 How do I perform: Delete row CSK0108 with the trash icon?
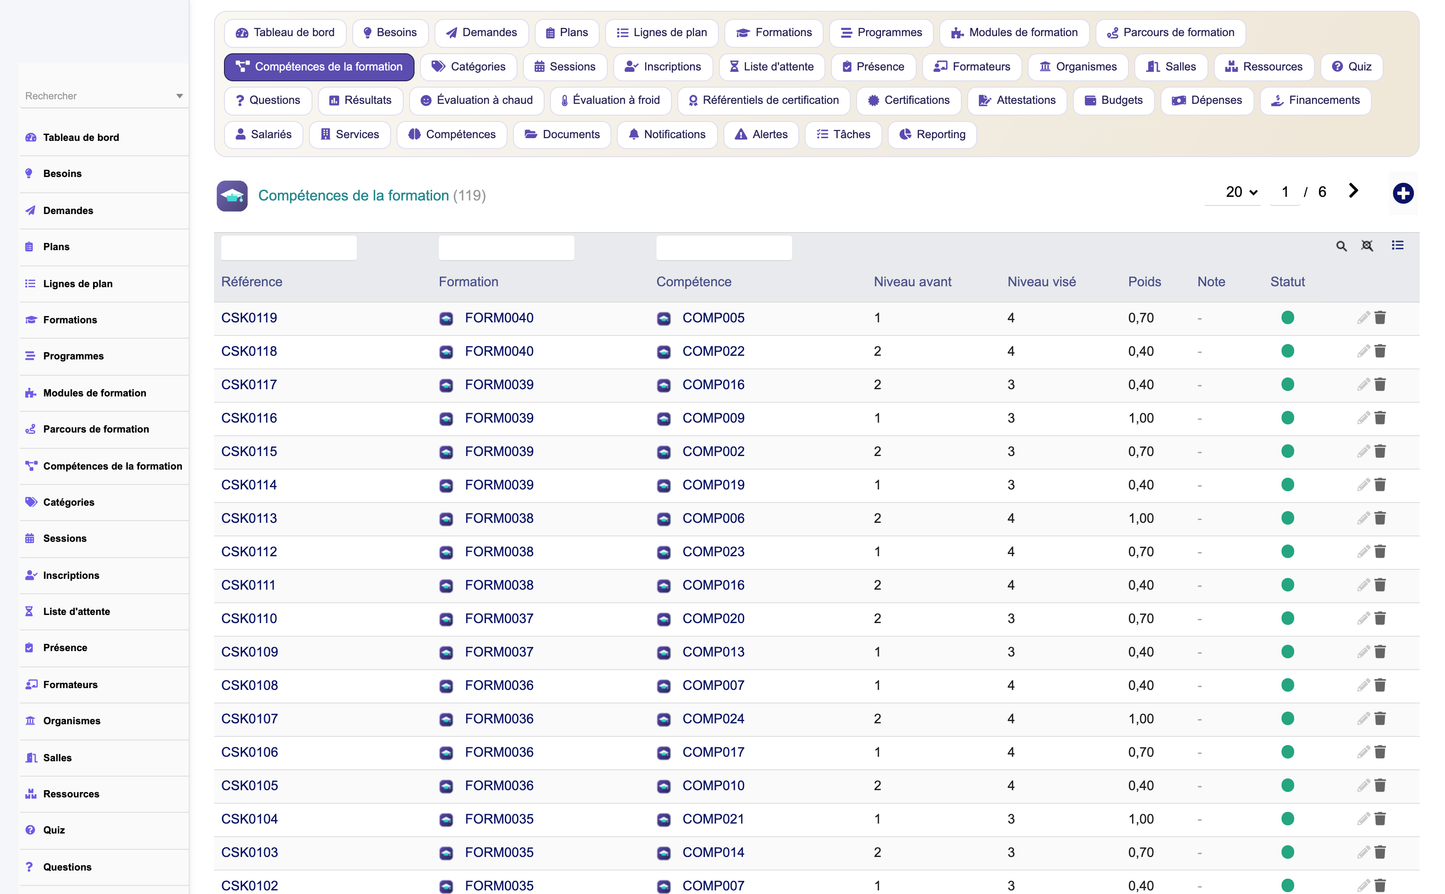[x=1380, y=685]
